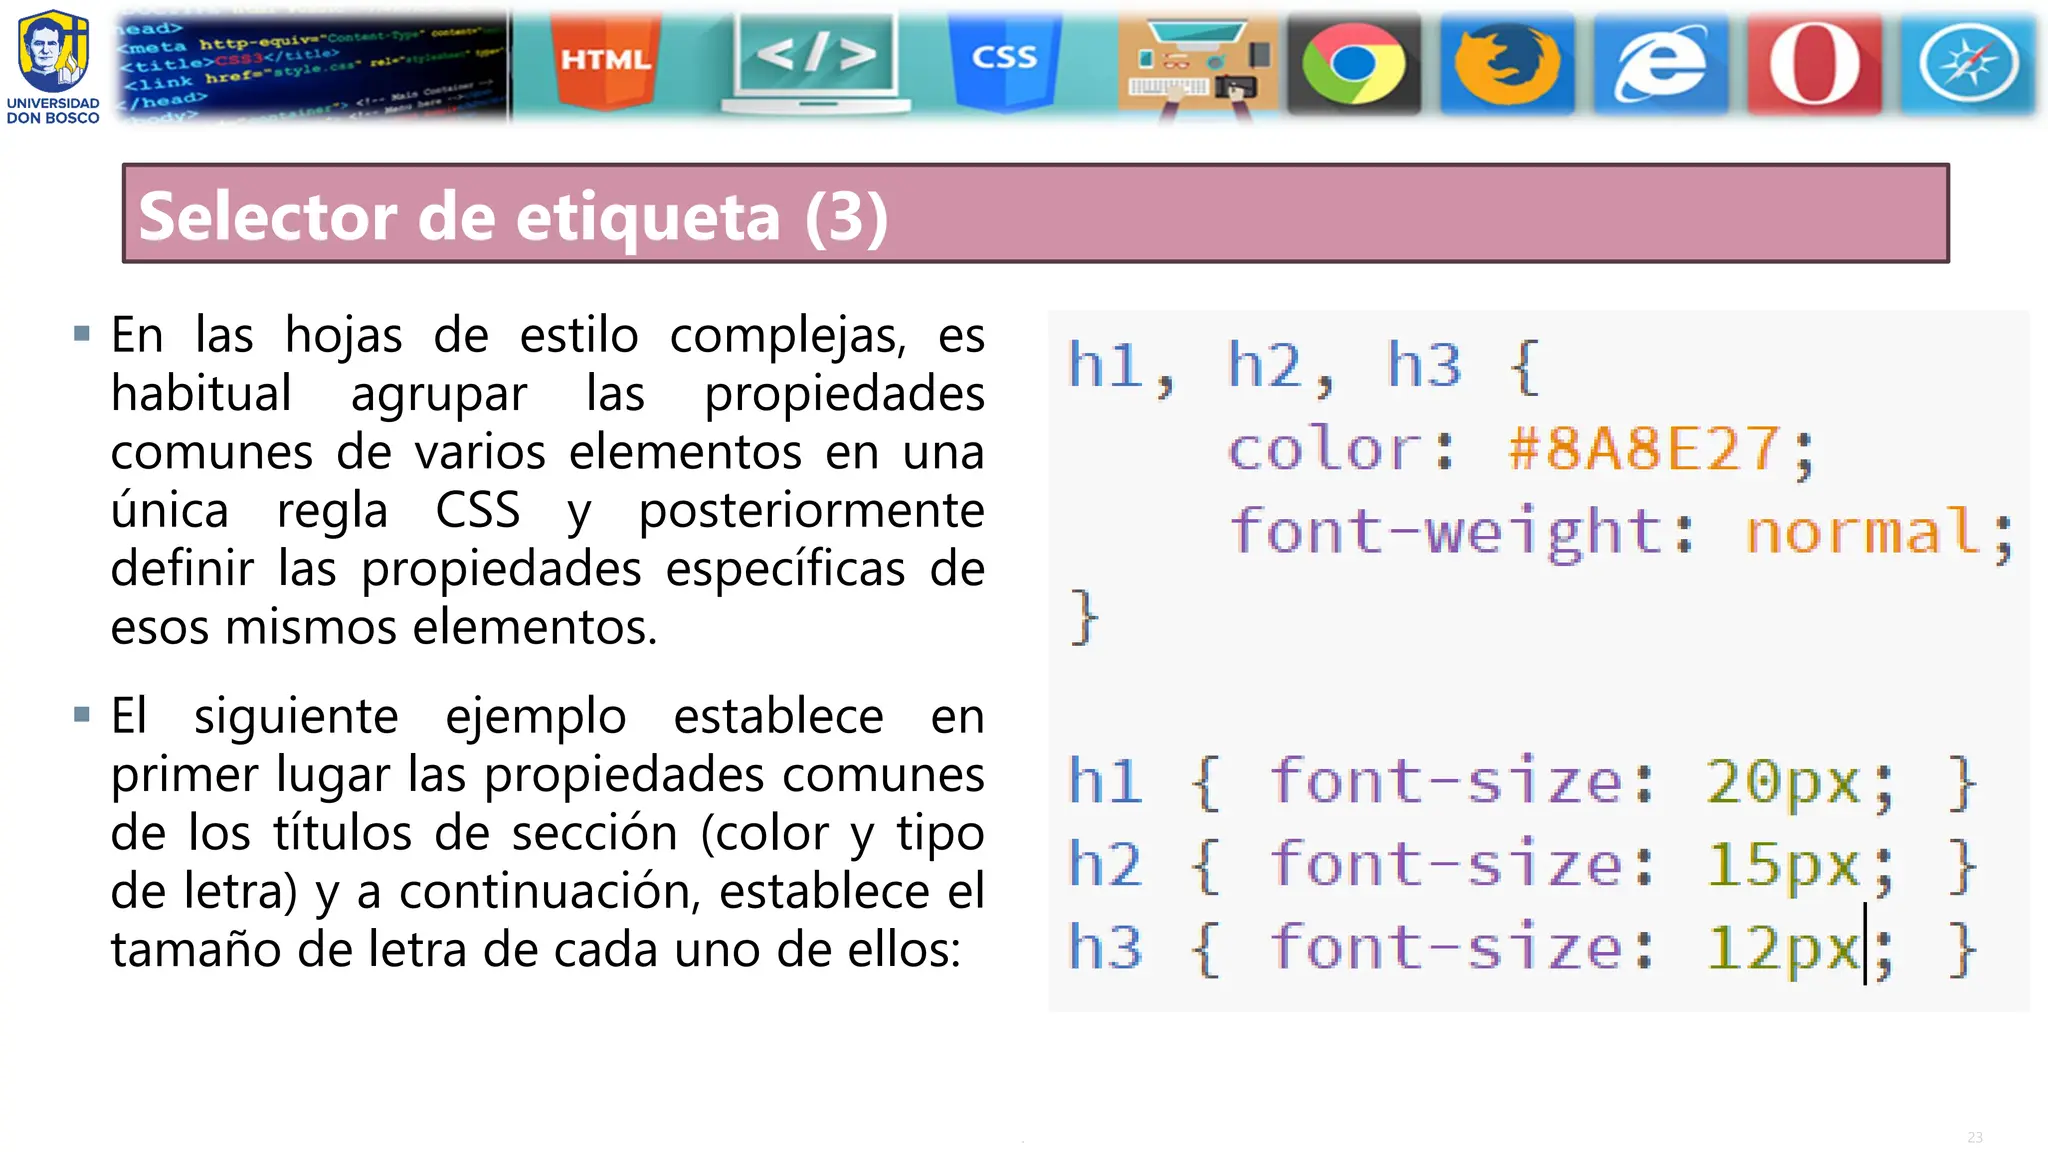Click the laptop code brackets icon
Screen dimensions: 2048x1152
(x=817, y=63)
